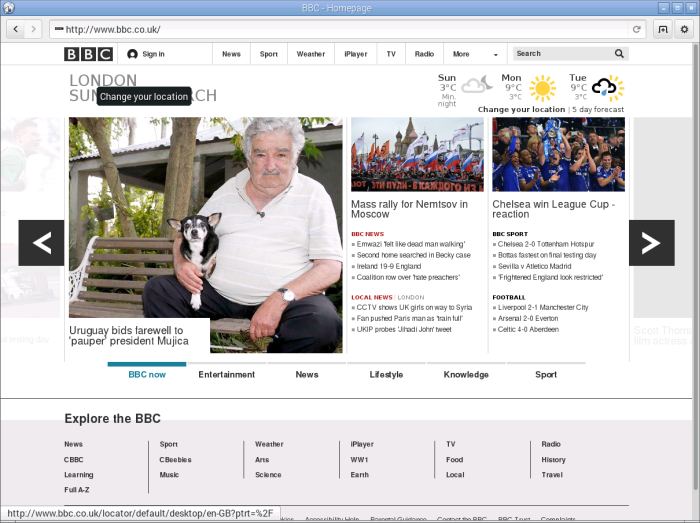The height and width of the screenshot is (523, 700).
Task: Click the Chelsea celebration thumbnail image
Action: (558, 154)
